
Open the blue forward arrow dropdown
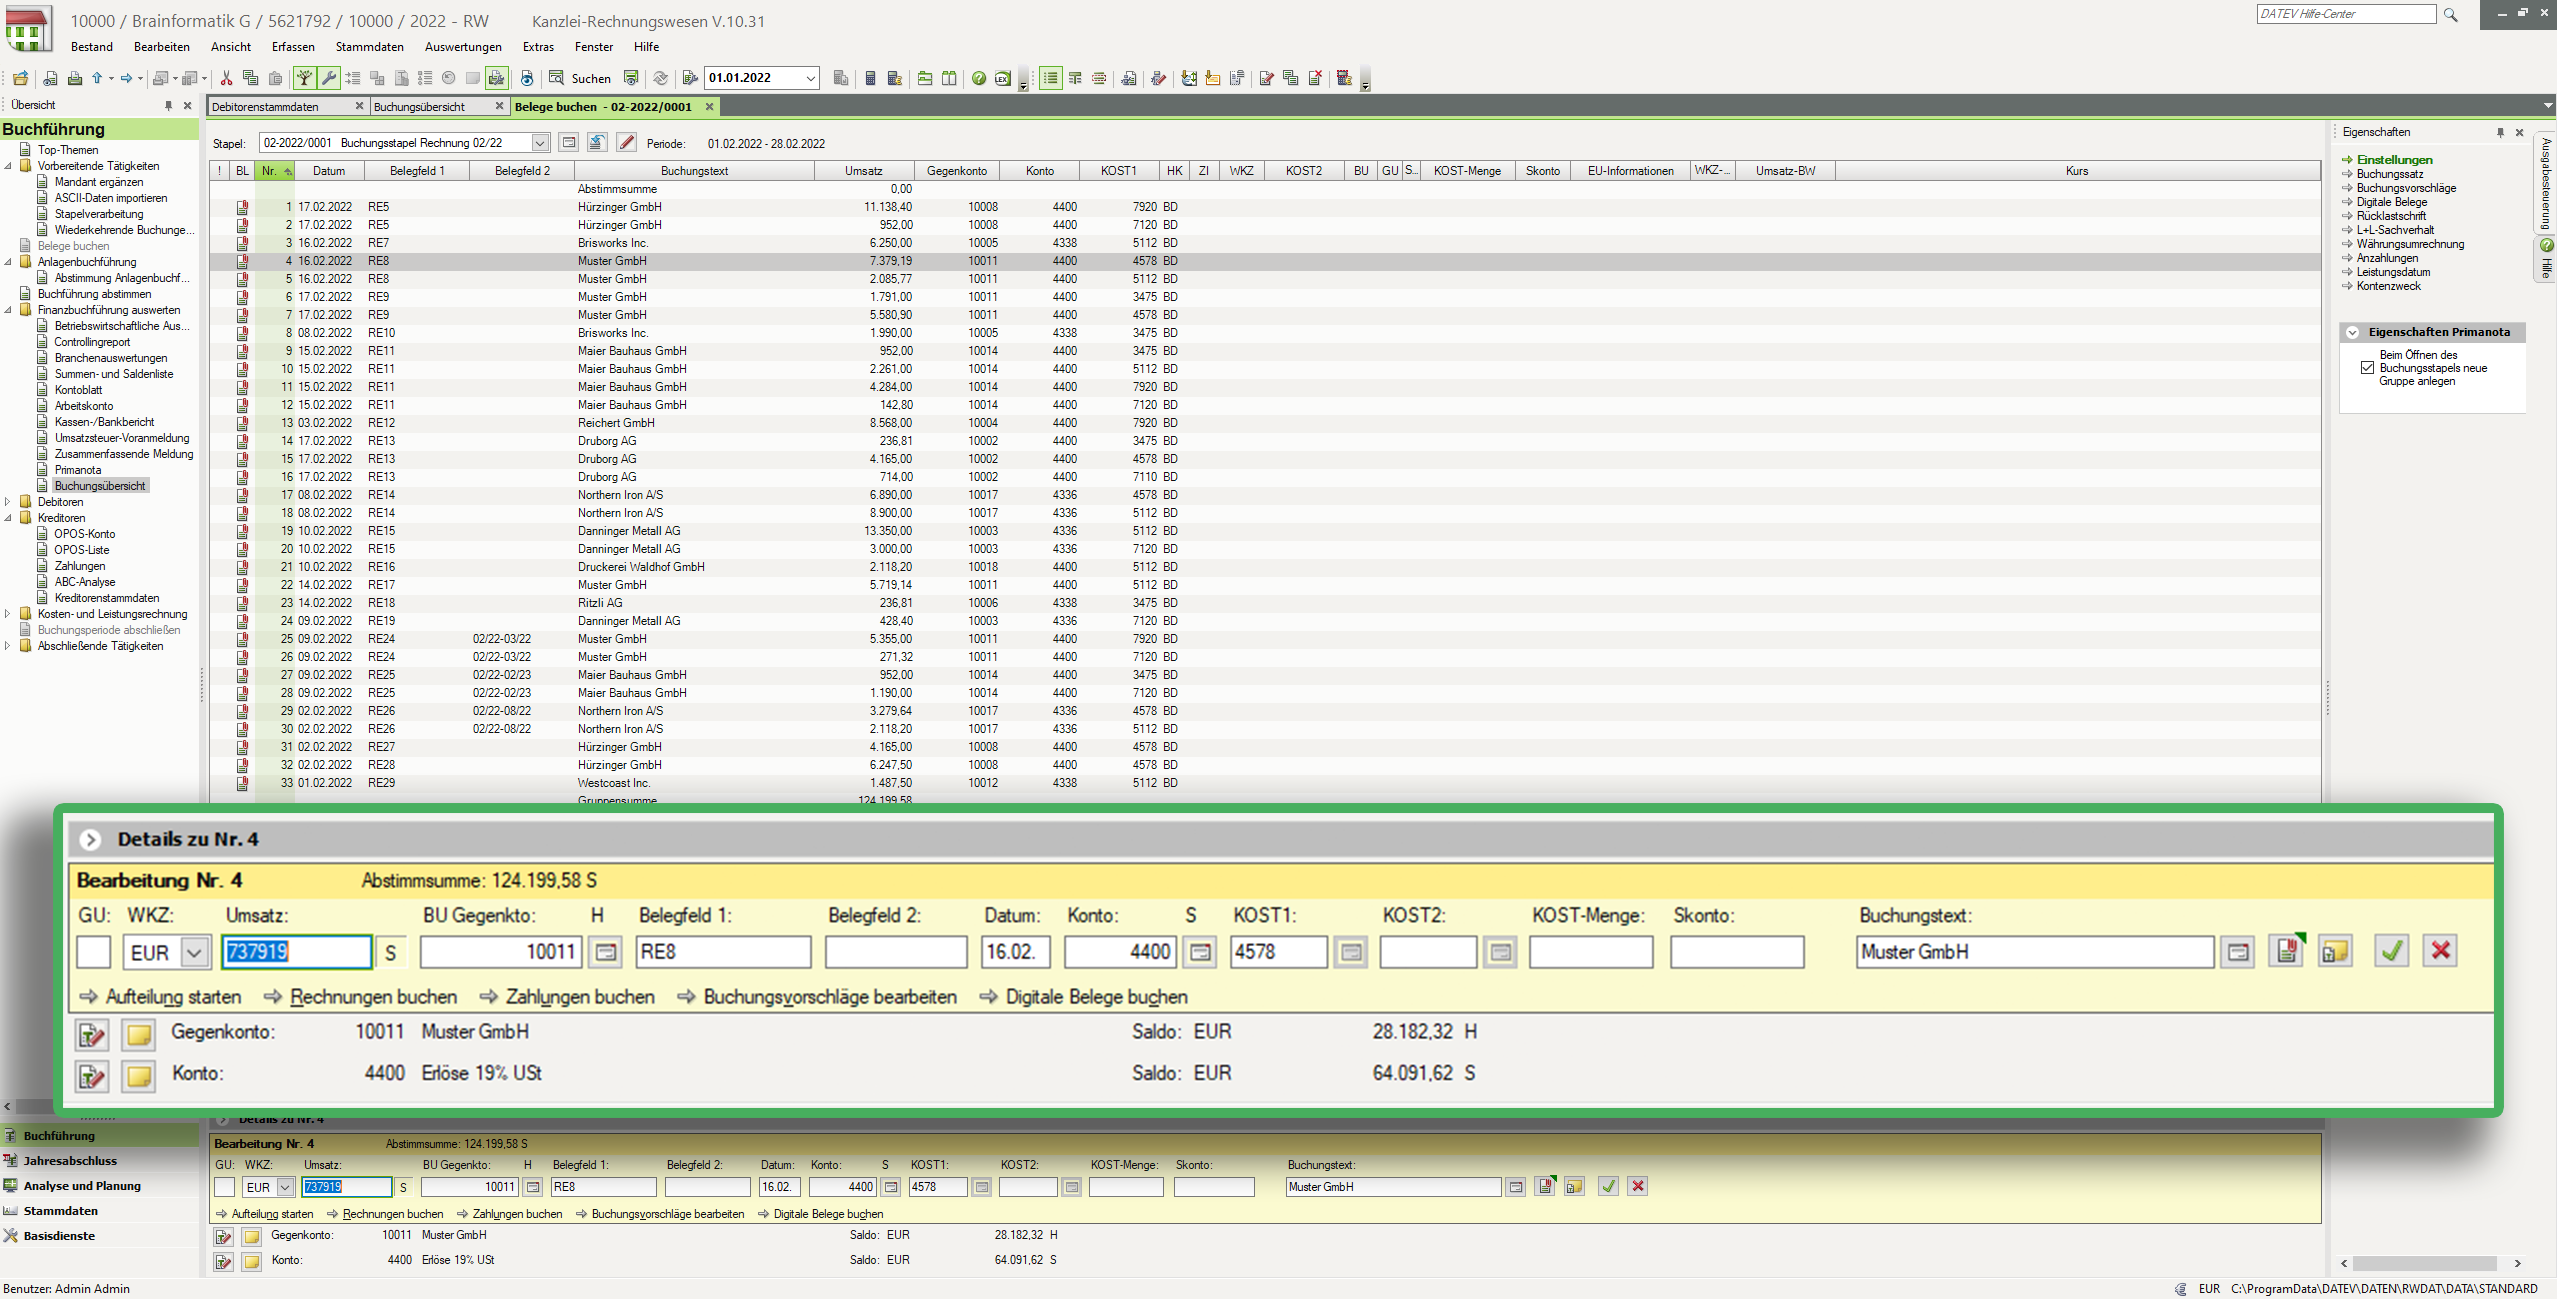tap(140, 78)
